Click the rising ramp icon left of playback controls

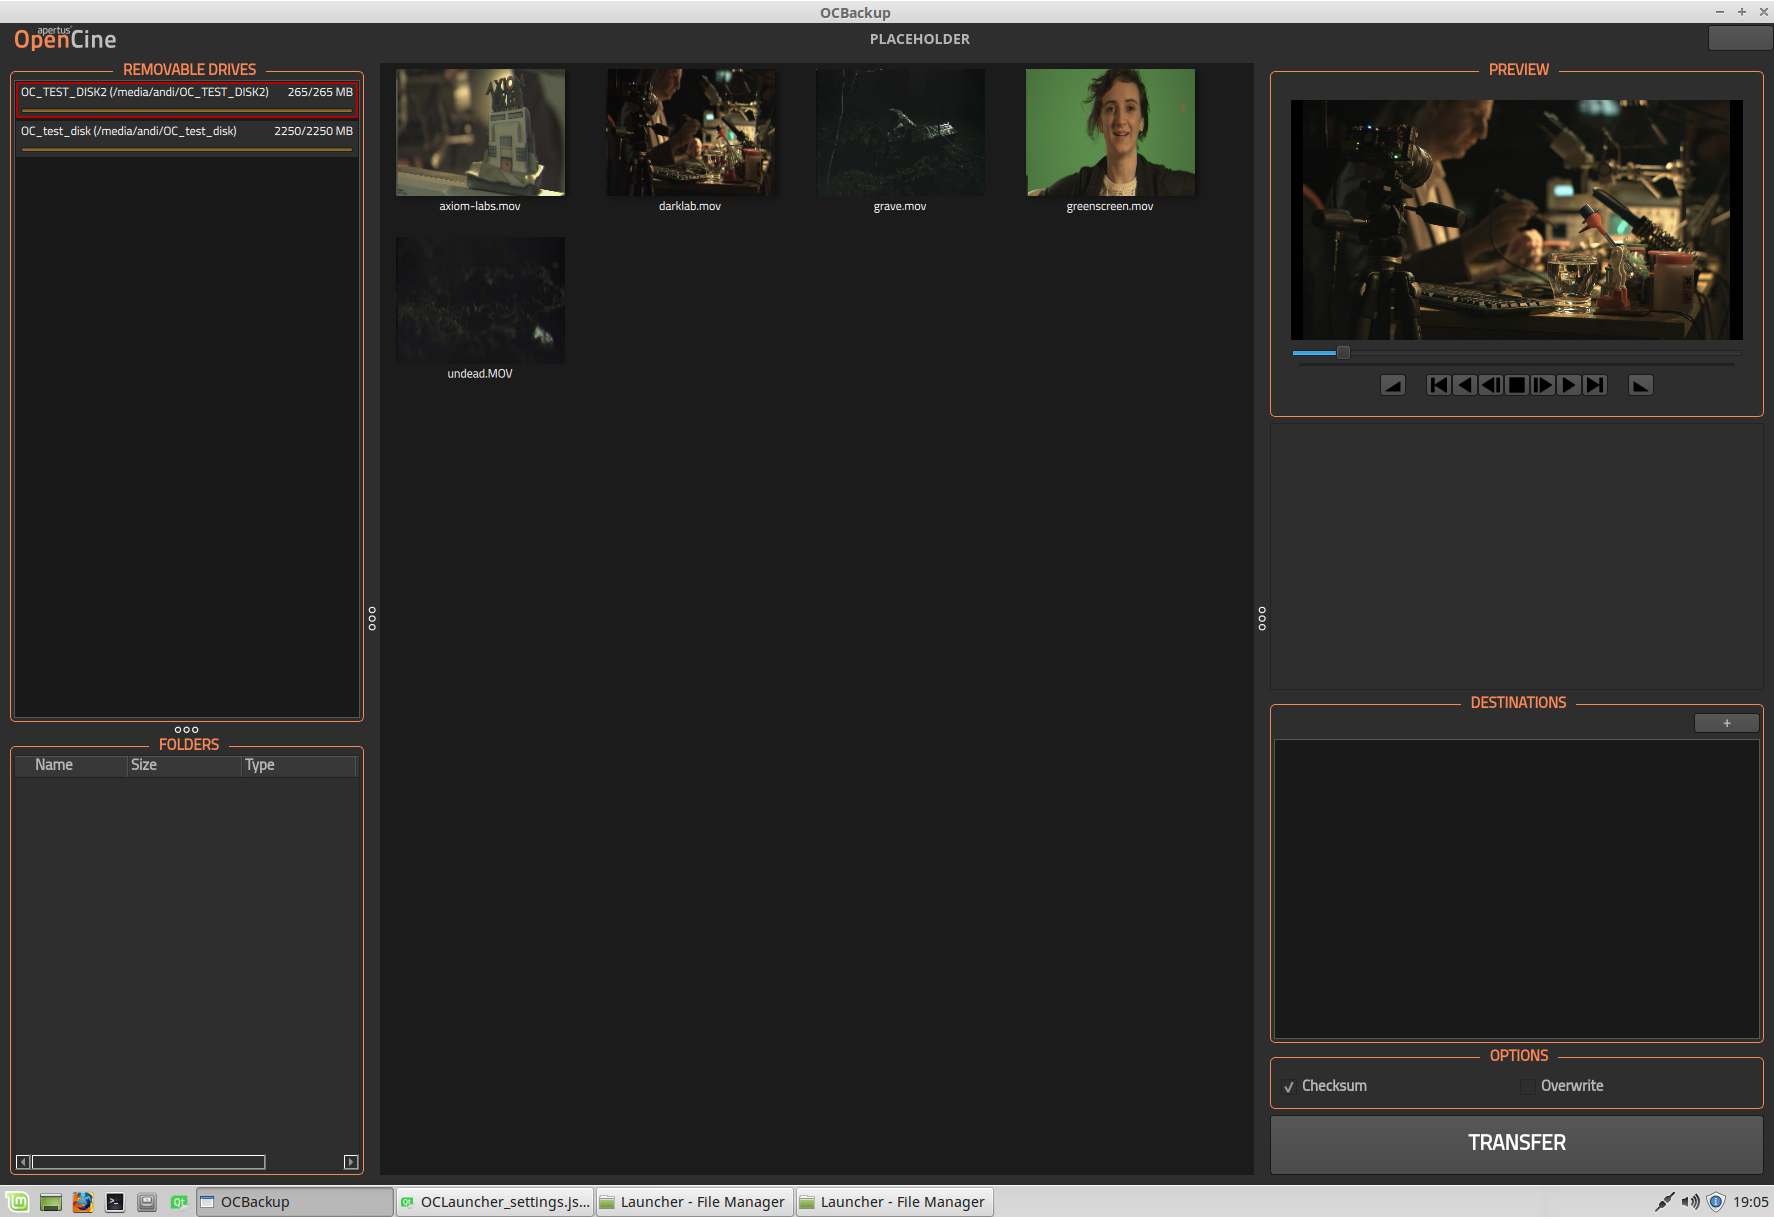tap(1392, 385)
